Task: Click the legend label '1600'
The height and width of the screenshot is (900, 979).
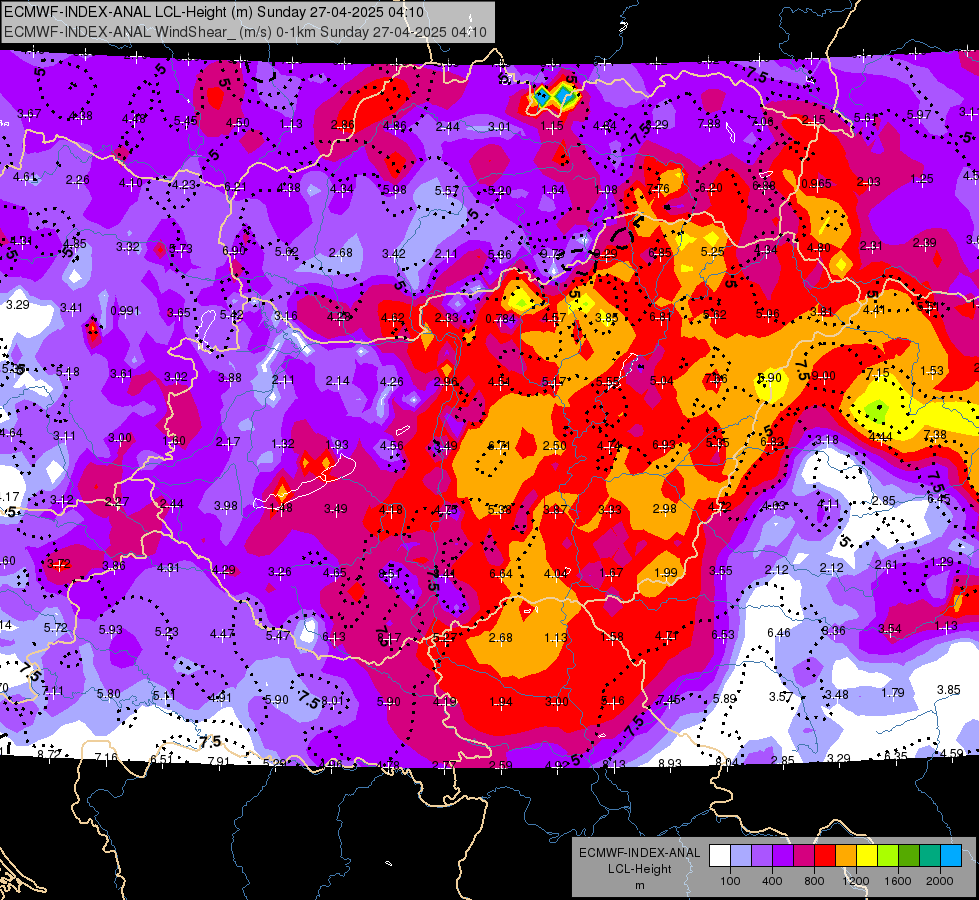Action: tap(898, 881)
